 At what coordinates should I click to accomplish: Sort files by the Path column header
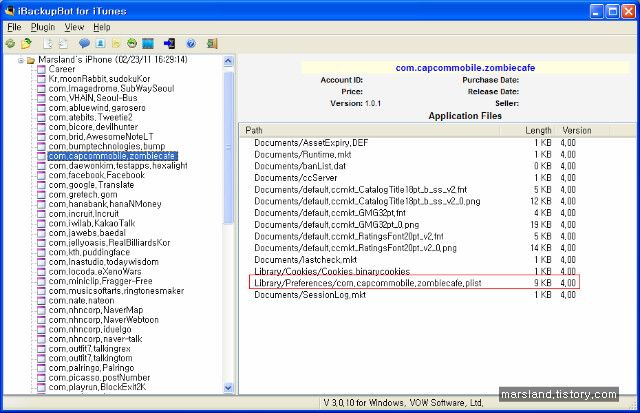point(369,131)
